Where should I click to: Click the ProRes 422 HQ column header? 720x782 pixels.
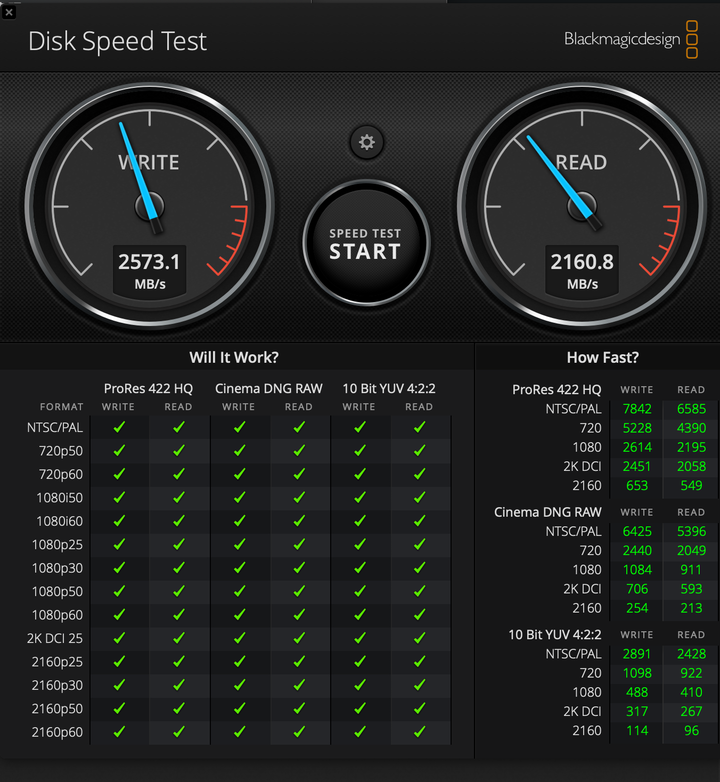[x=148, y=389]
